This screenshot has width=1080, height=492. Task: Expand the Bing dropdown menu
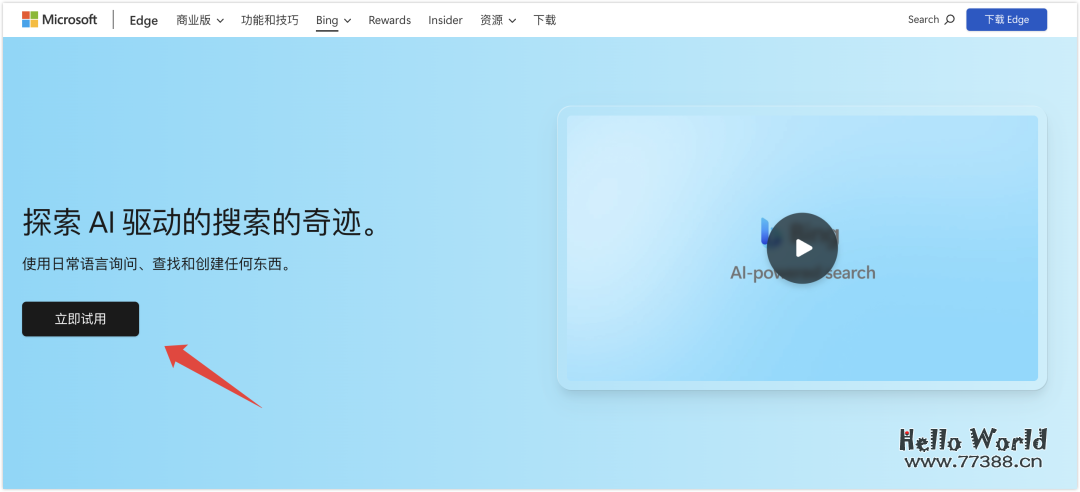pos(333,20)
